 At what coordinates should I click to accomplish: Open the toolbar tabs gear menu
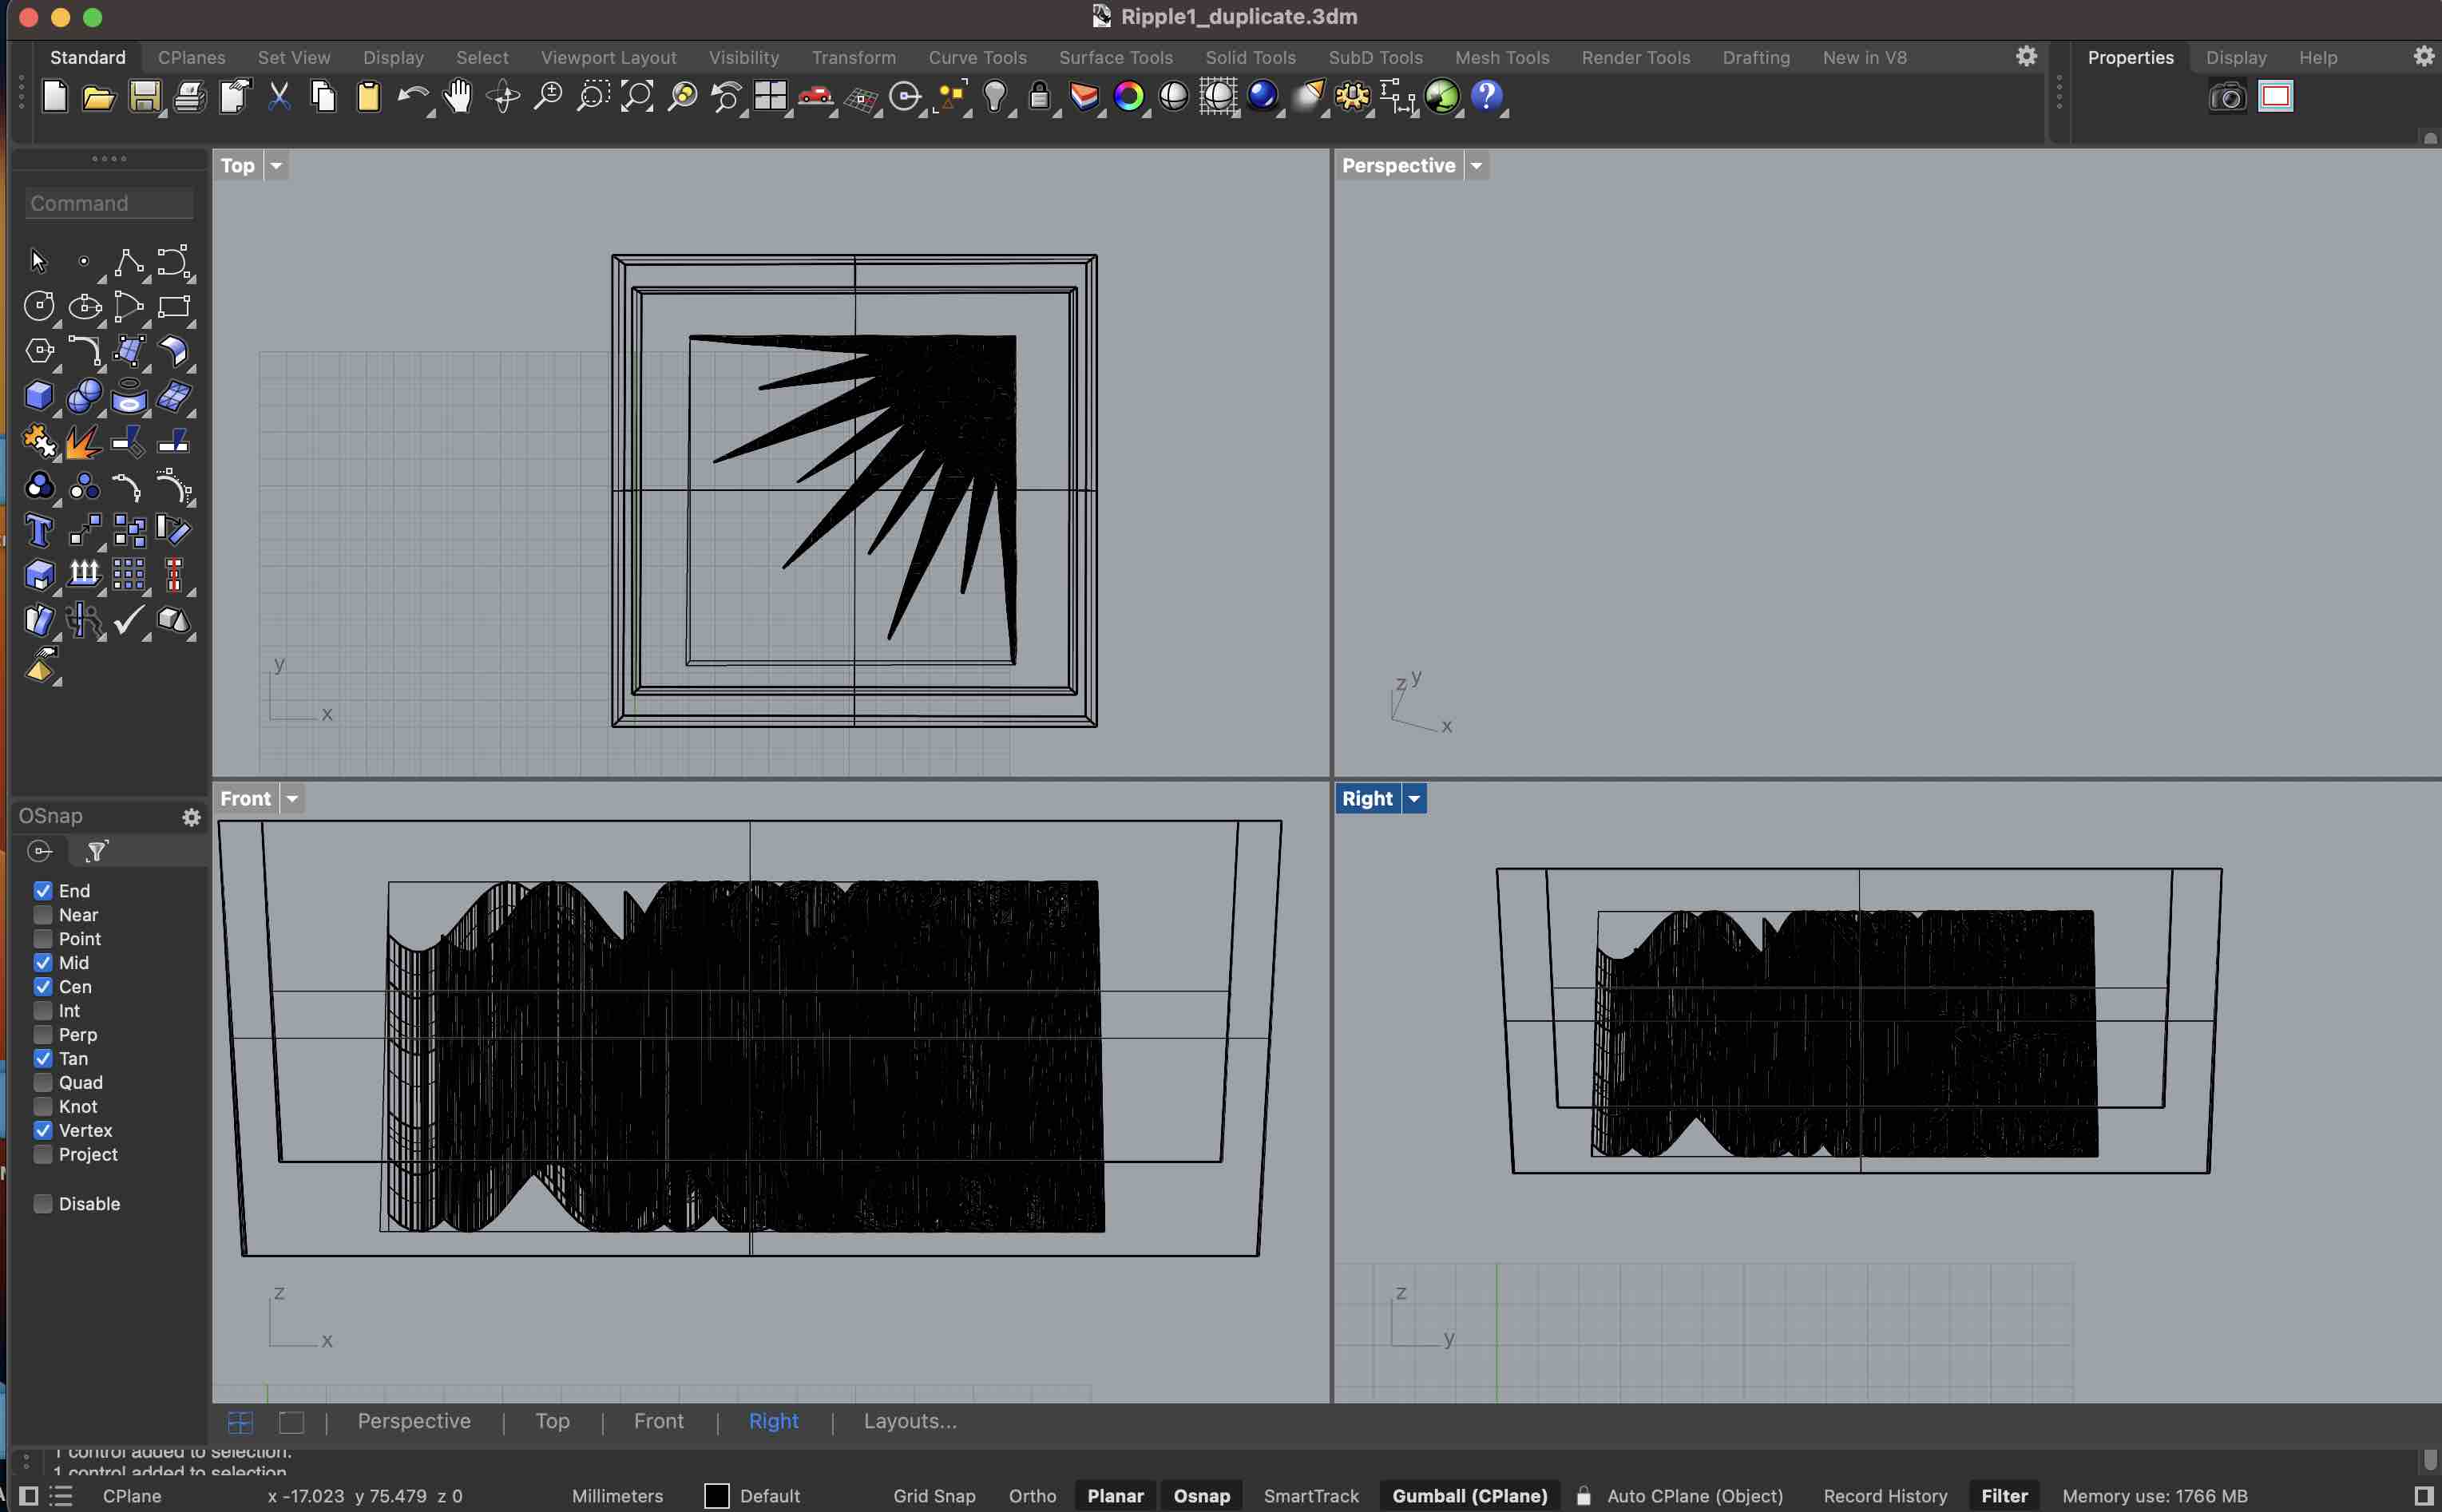point(2026,56)
